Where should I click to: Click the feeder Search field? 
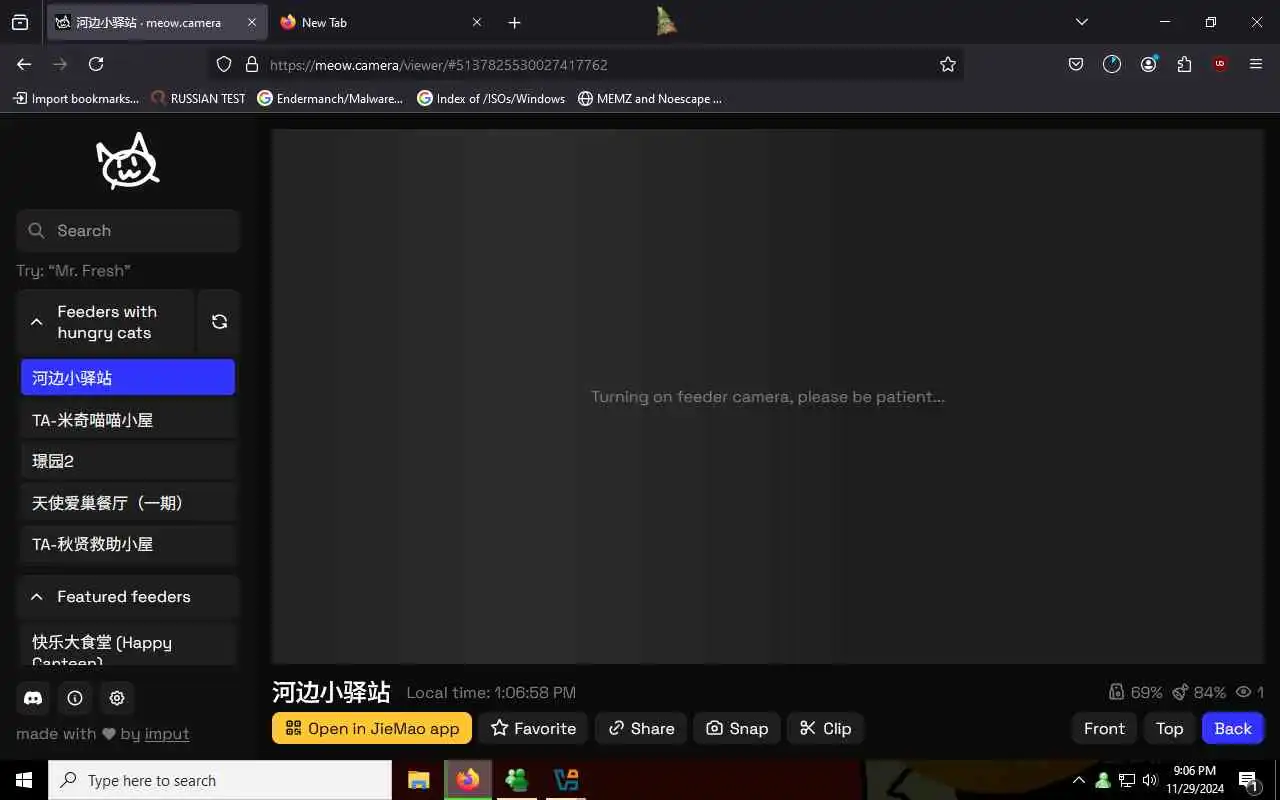coord(128,230)
